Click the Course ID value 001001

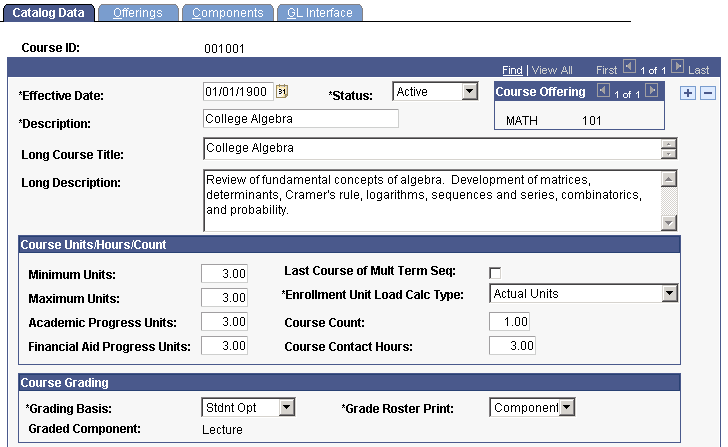[x=224, y=49]
